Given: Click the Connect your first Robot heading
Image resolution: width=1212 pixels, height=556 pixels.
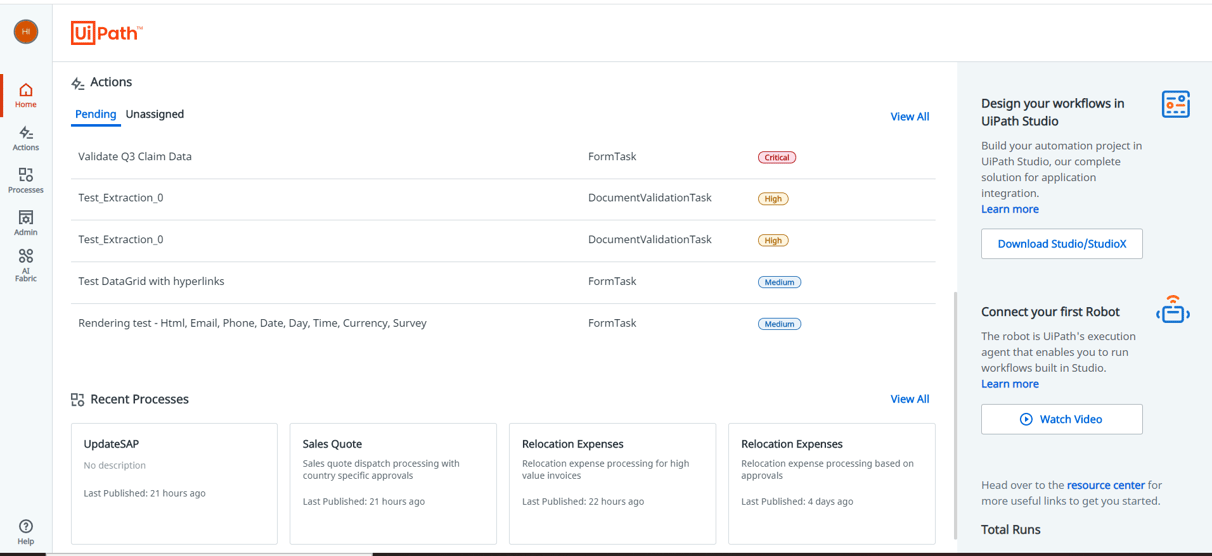Looking at the screenshot, I should tap(1050, 312).
